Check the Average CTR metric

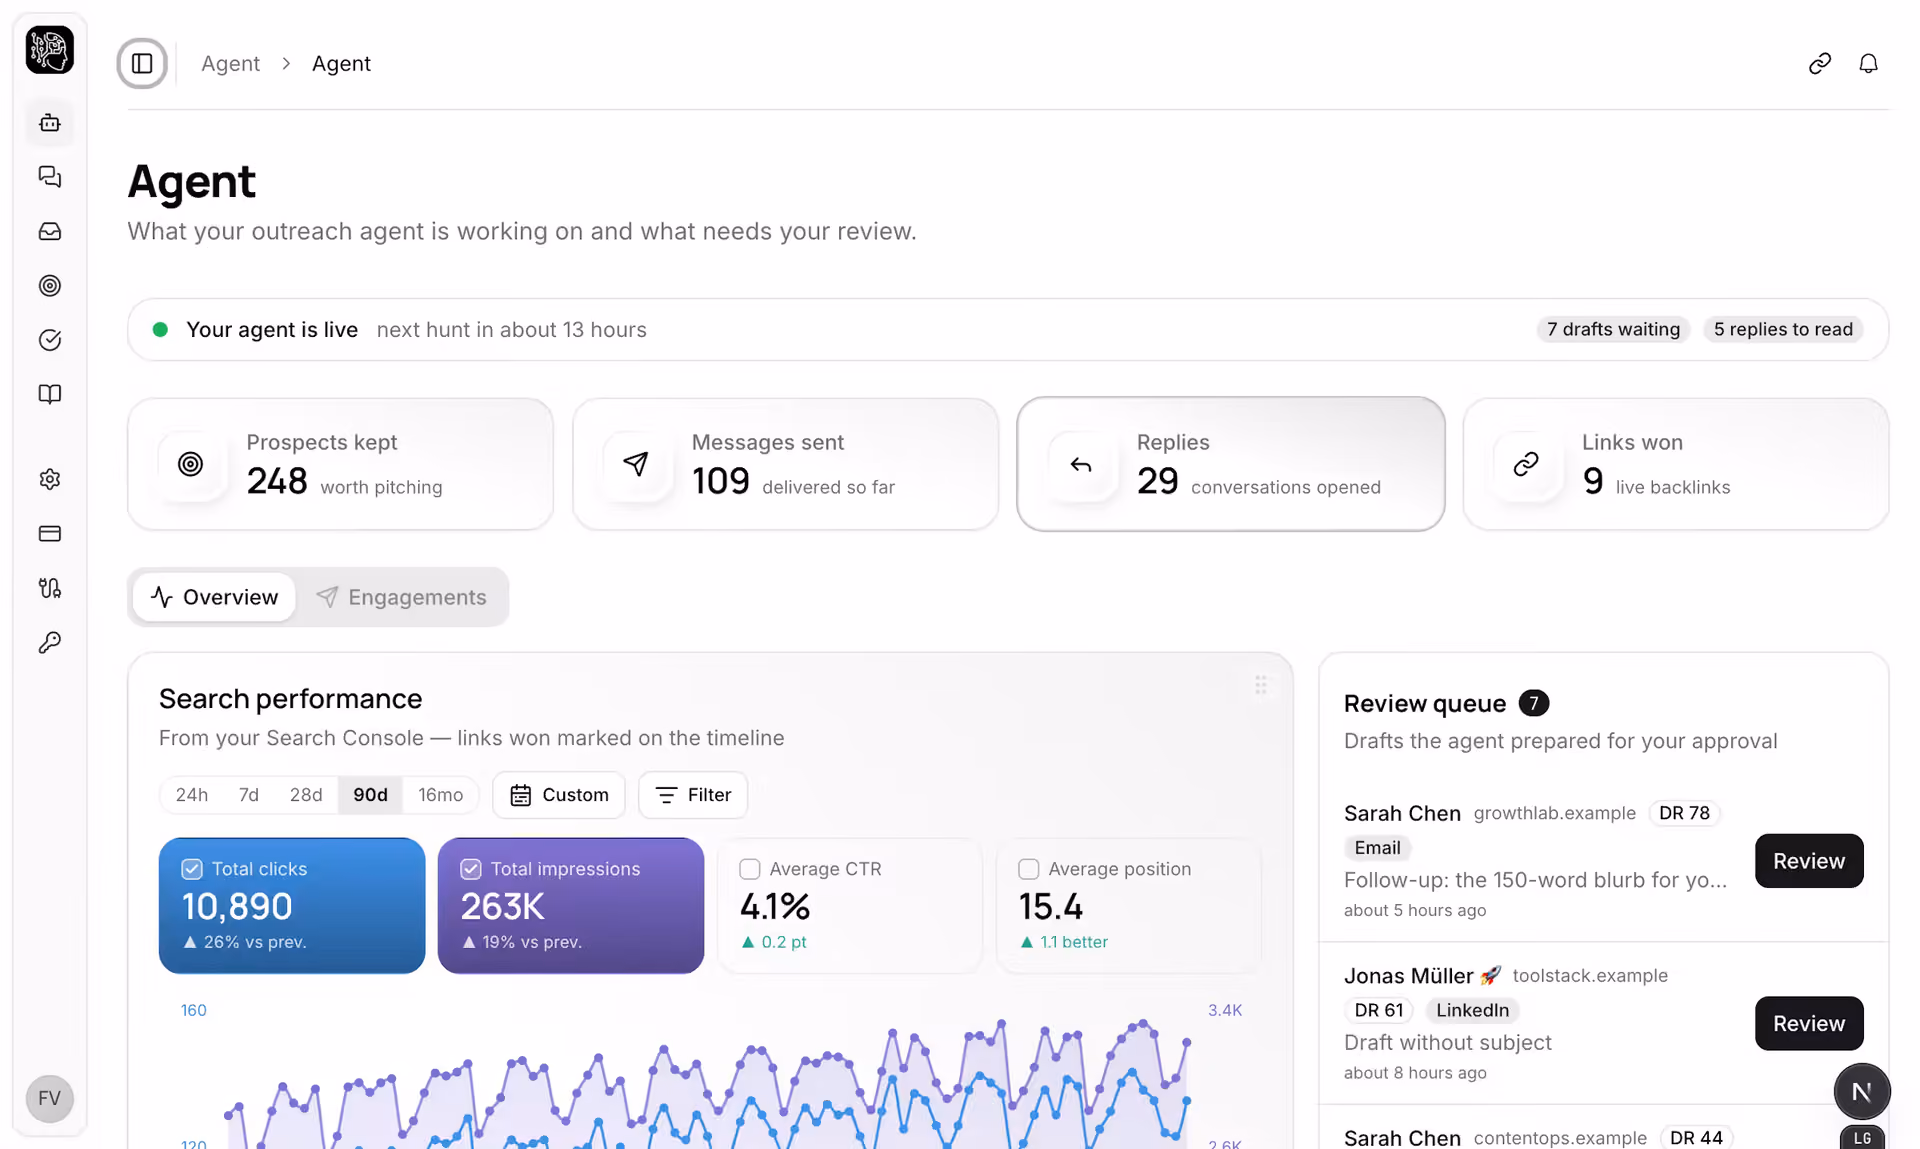750,869
